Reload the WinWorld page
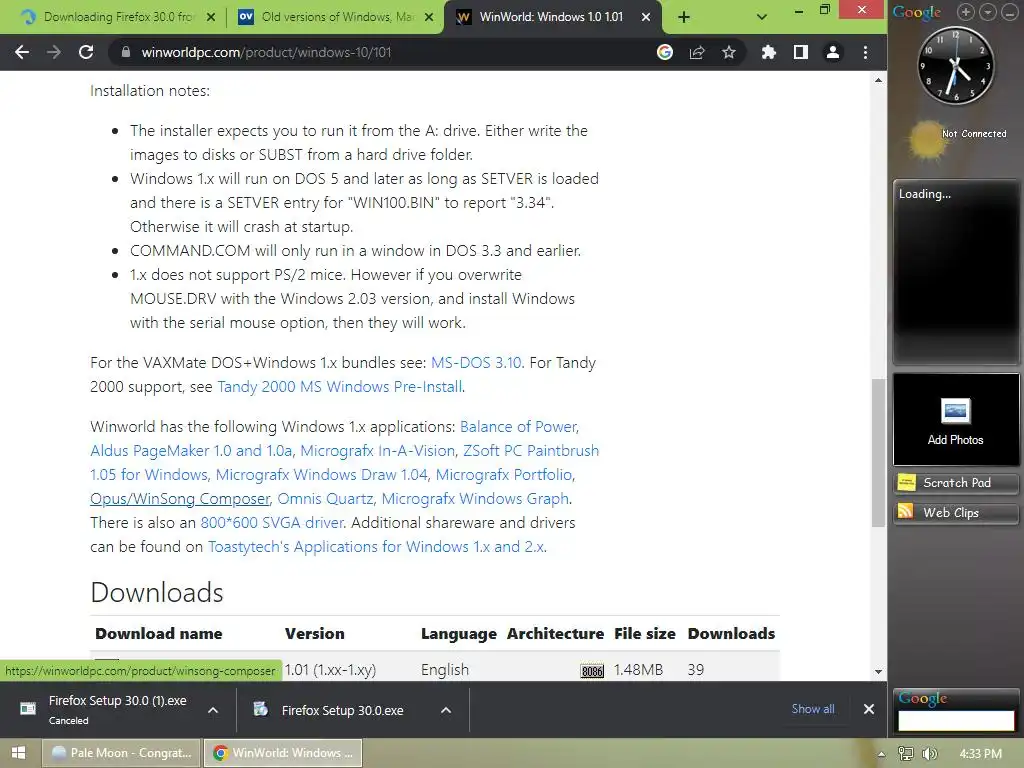This screenshot has height=768, width=1024. tap(86, 52)
